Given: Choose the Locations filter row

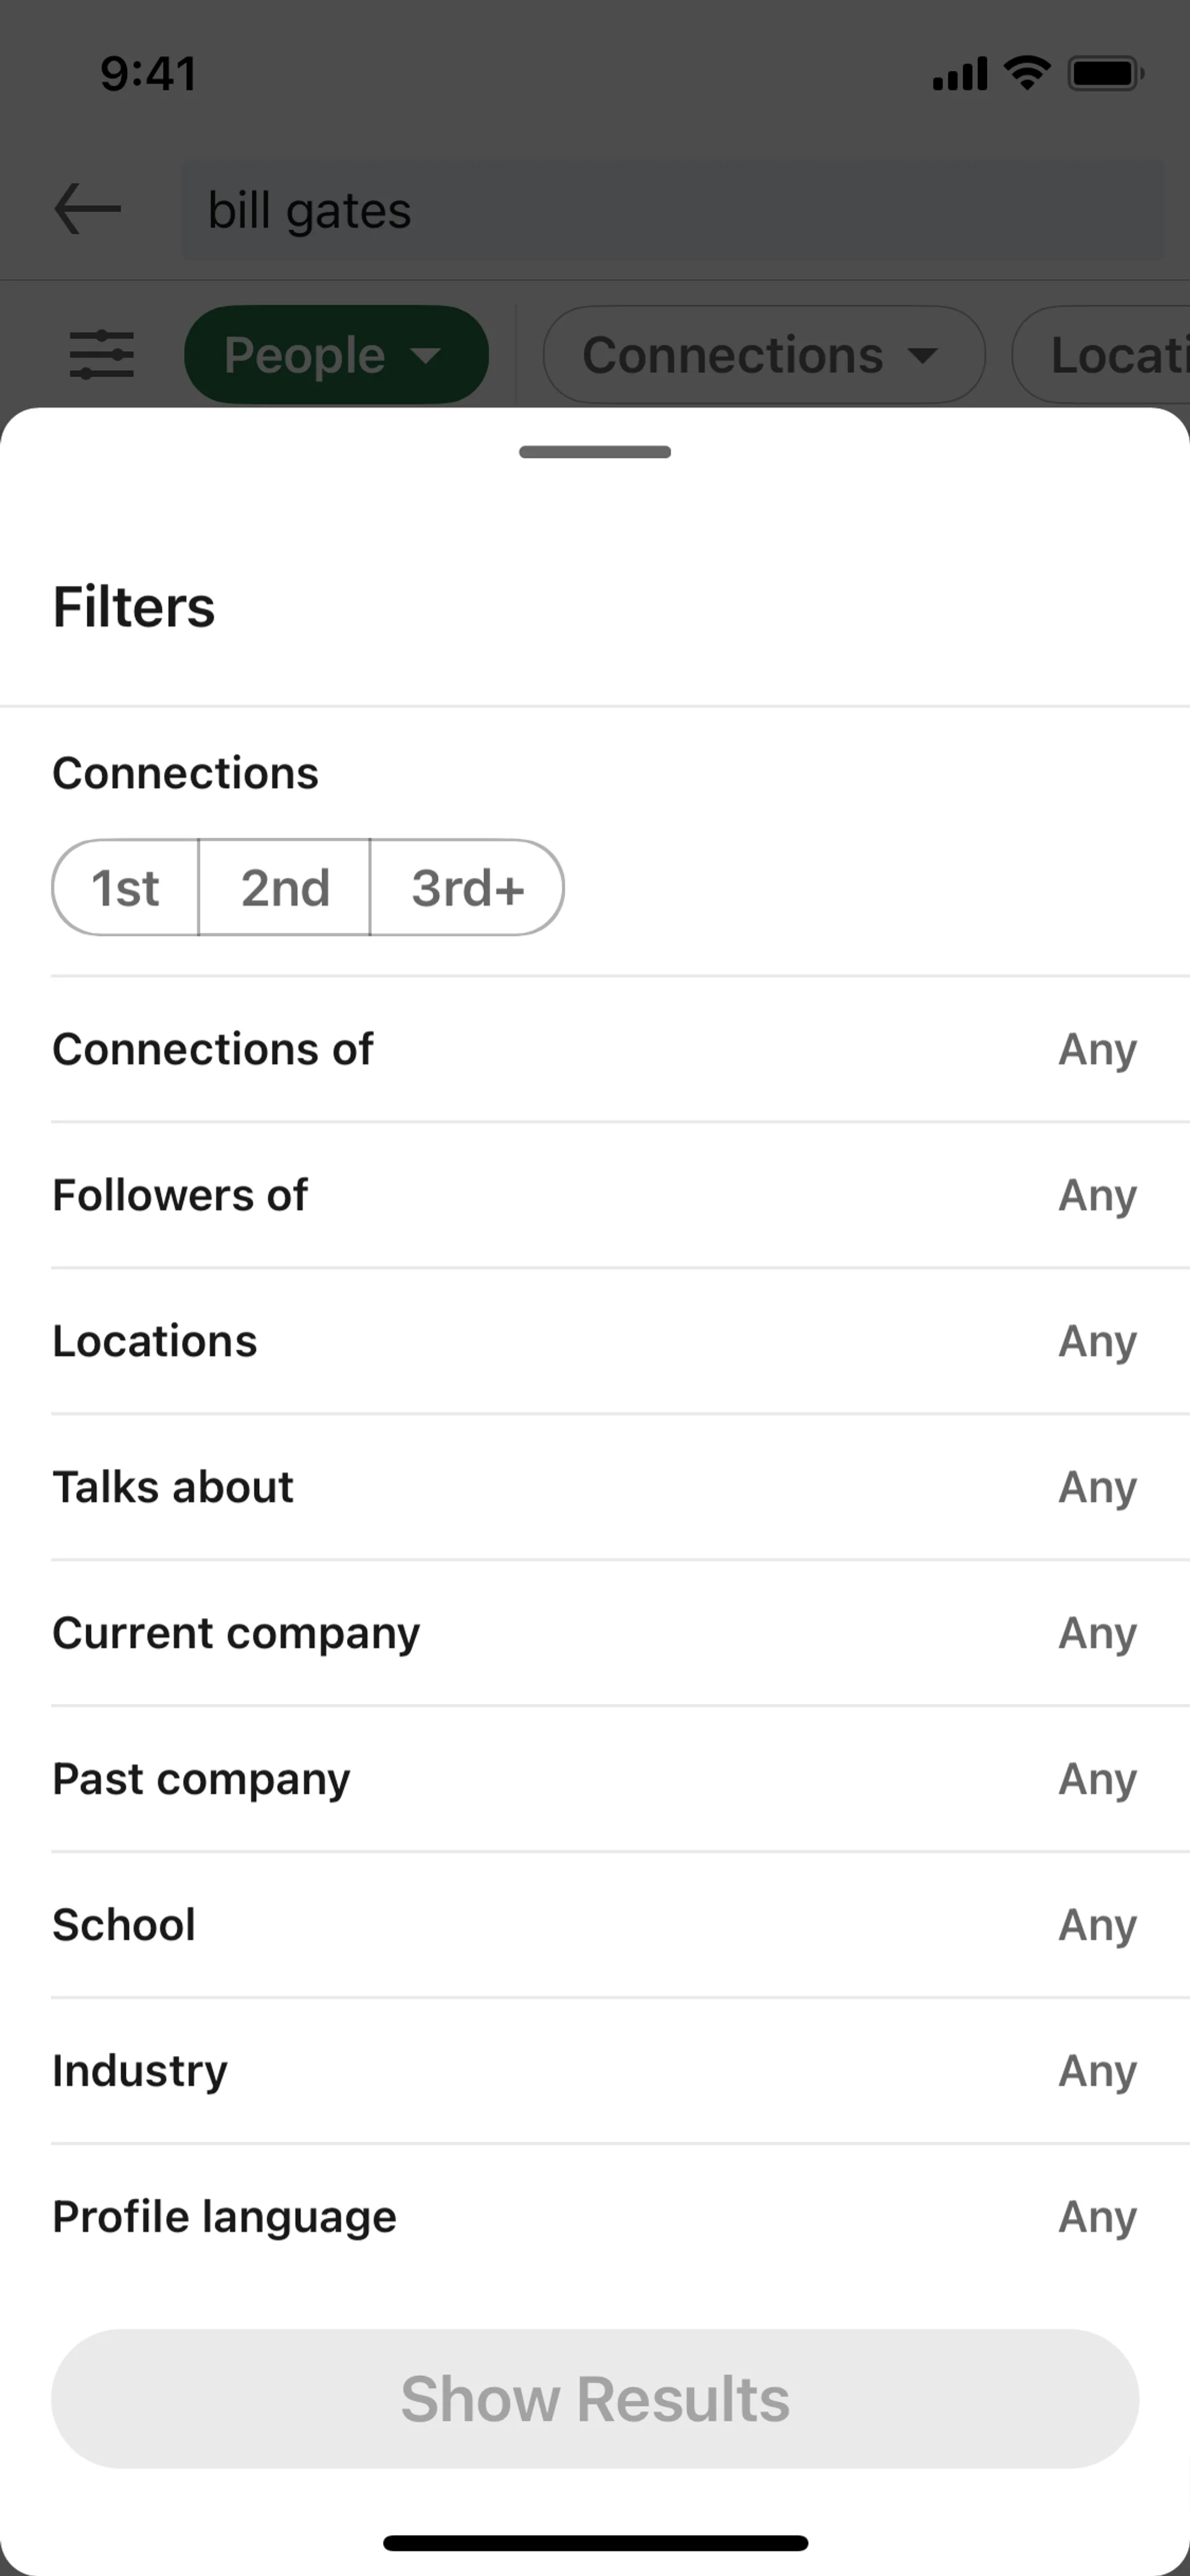Looking at the screenshot, I should point(595,1341).
